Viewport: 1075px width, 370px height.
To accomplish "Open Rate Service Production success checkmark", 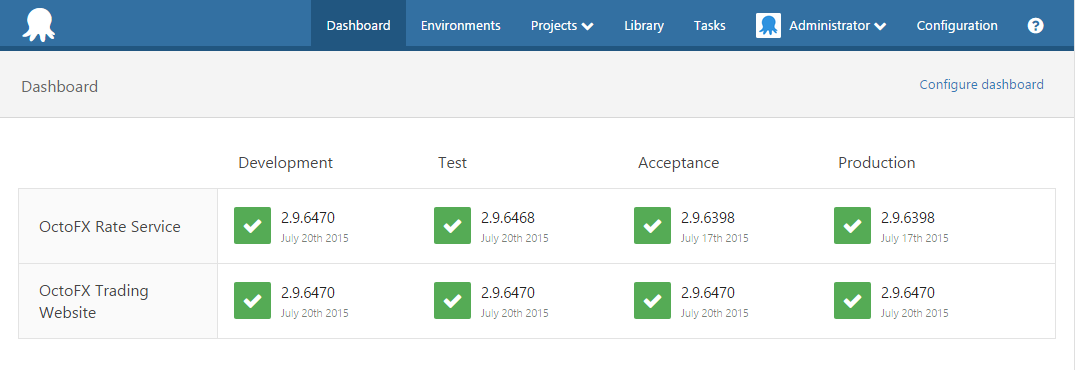I will tap(852, 225).
